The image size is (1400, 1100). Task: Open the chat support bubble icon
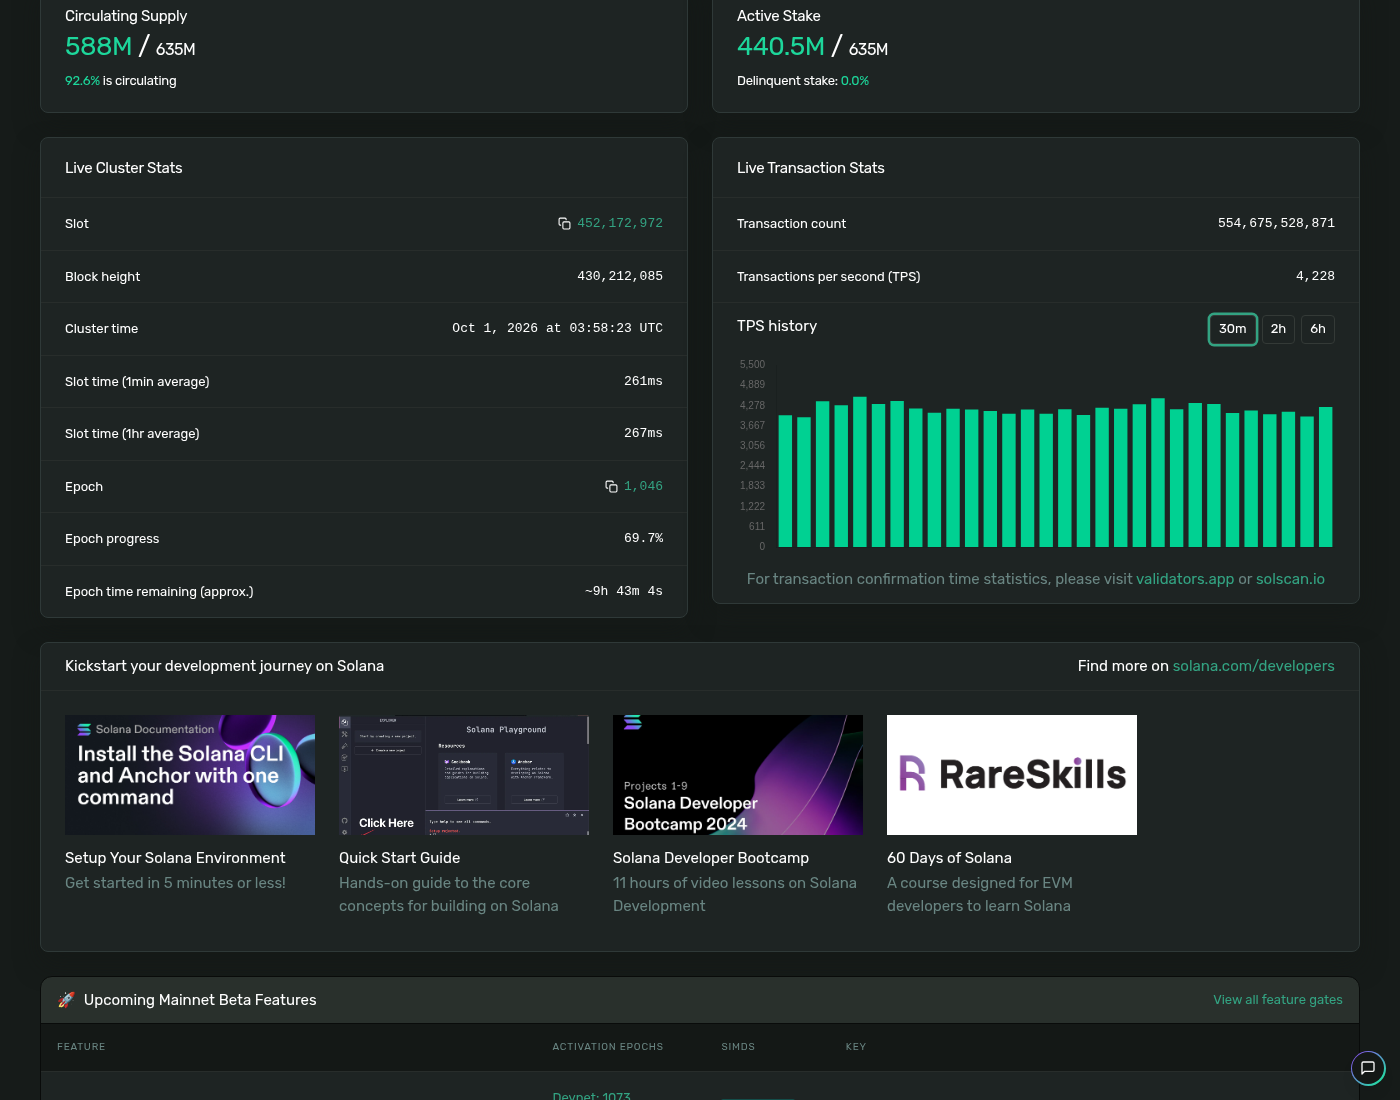point(1368,1068)
